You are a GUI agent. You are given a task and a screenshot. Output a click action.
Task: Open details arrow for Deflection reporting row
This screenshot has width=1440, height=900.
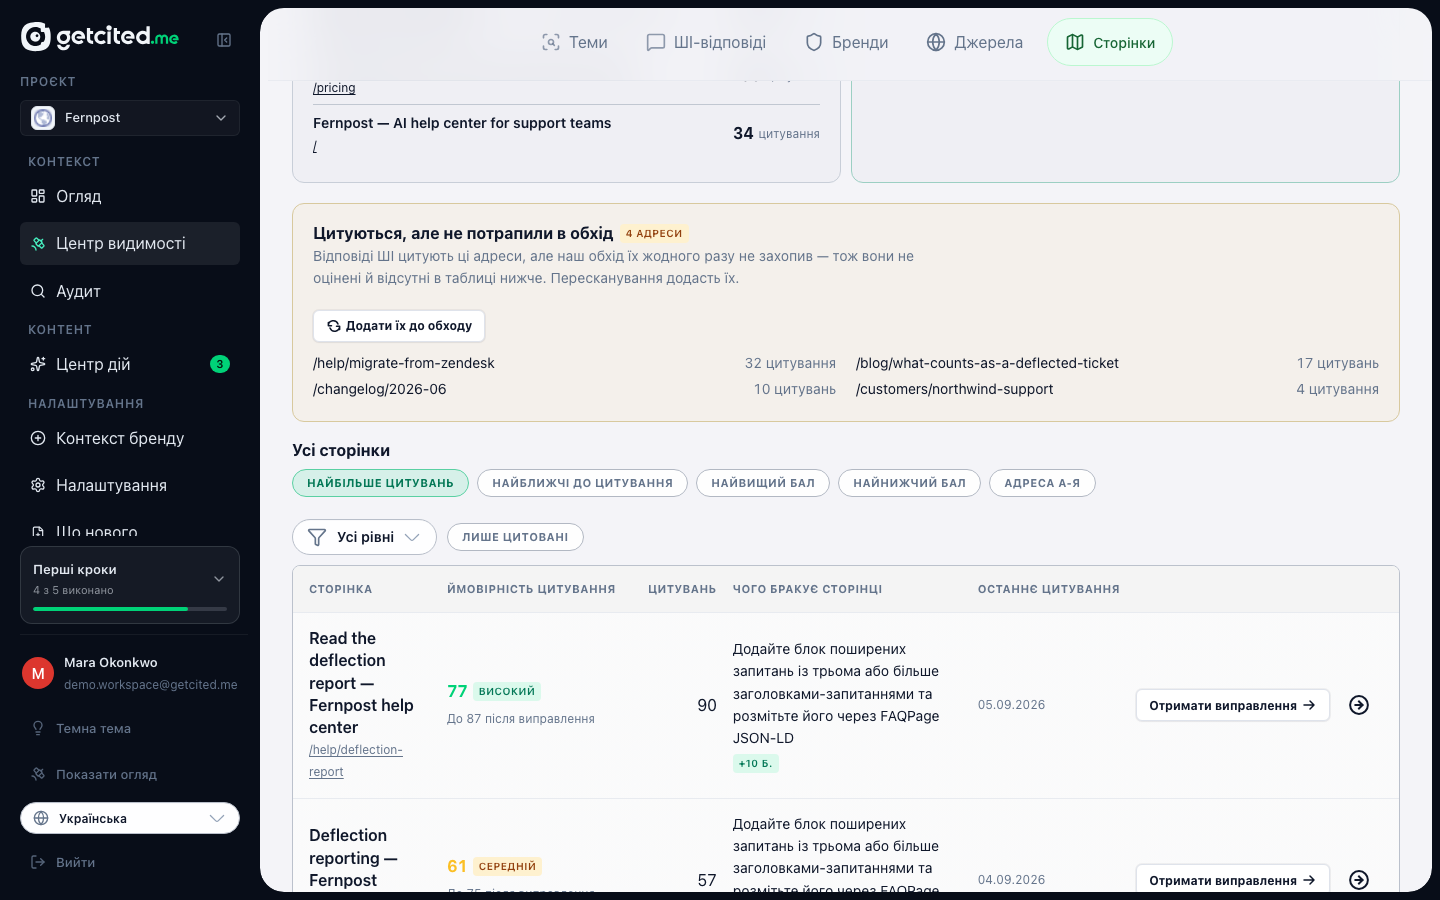(x=1359, y=880)
